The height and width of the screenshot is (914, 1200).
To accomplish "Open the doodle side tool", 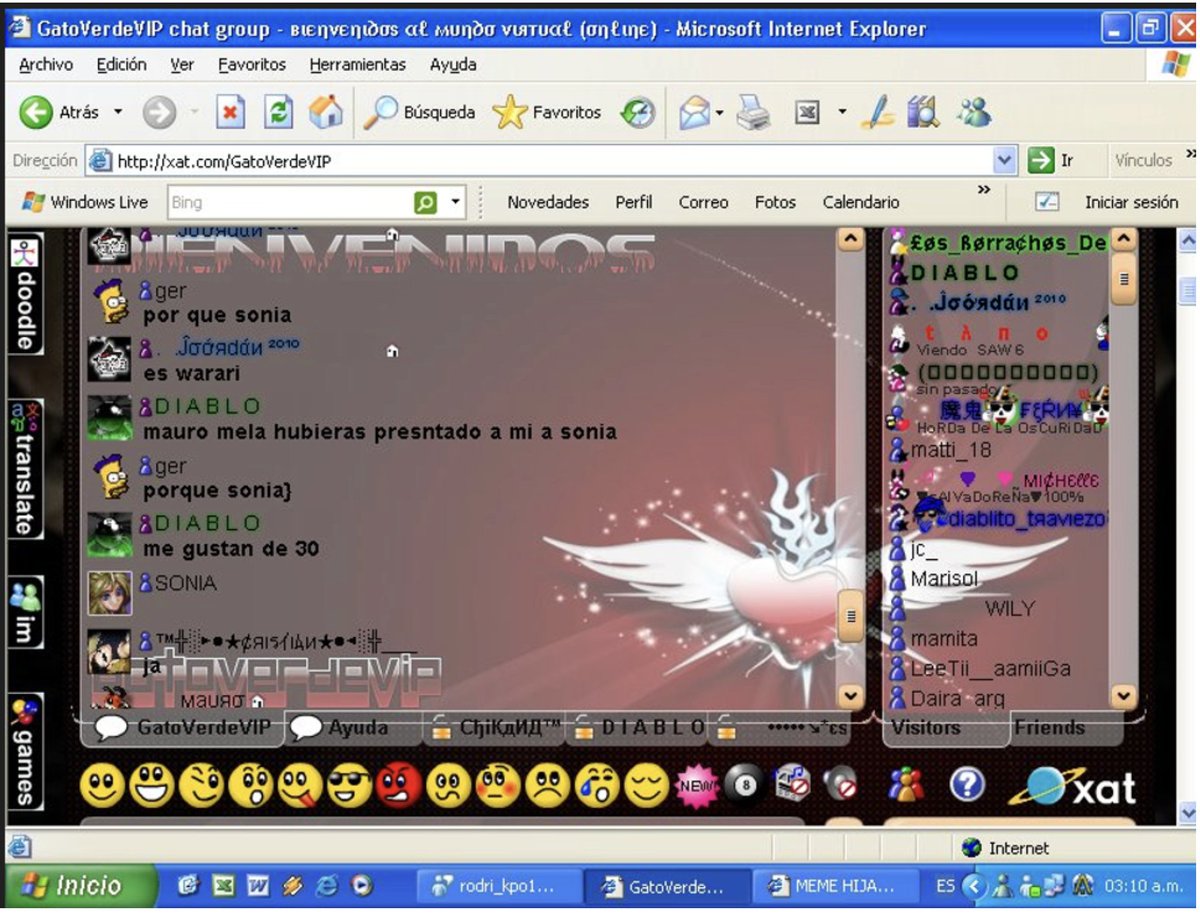I will point(24,292).
